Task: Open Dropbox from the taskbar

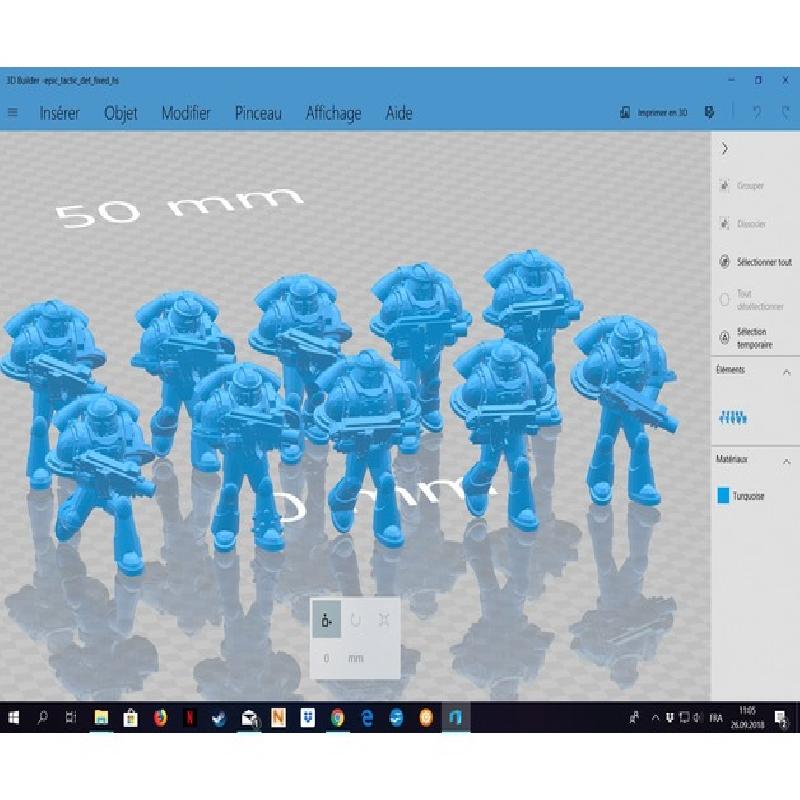Action: 308,718
